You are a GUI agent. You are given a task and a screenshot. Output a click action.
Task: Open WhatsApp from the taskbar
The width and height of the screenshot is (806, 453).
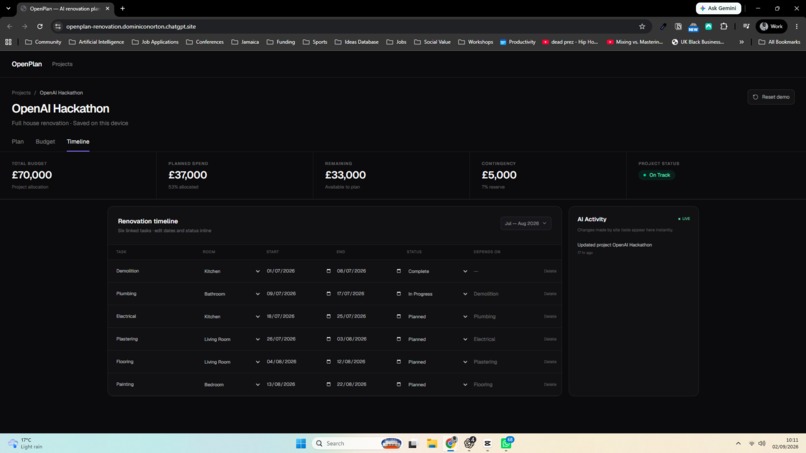[506, 443]
